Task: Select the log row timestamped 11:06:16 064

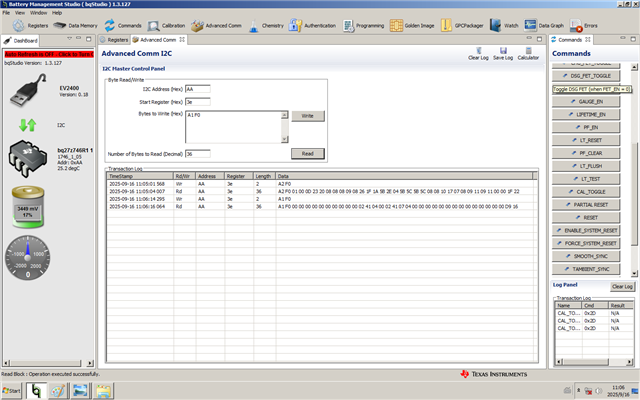Action: coord(322,207)
